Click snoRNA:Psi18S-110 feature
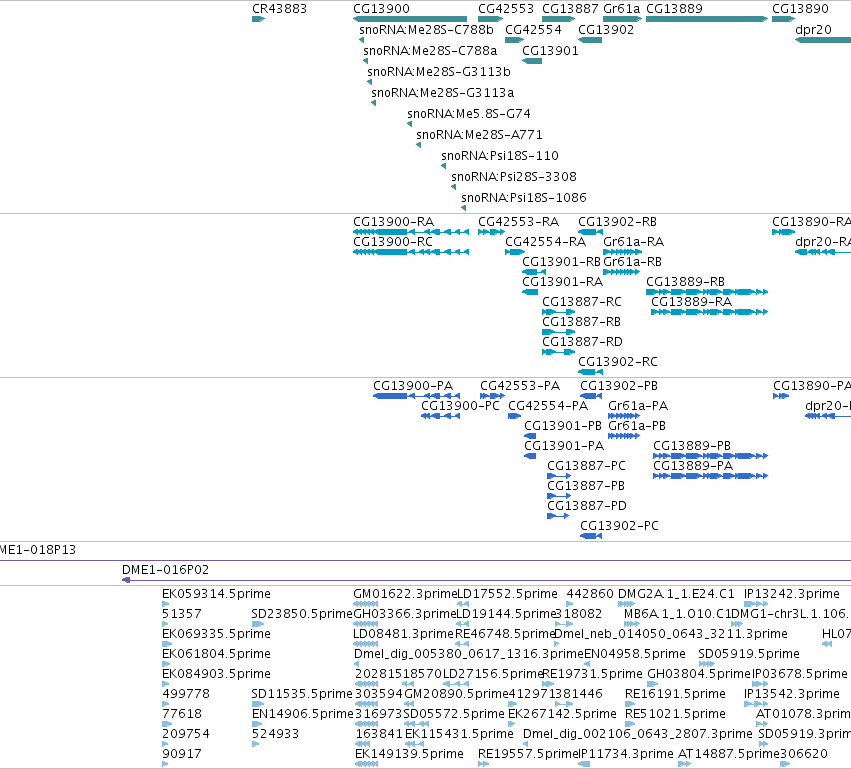 [x=443, y=166]
